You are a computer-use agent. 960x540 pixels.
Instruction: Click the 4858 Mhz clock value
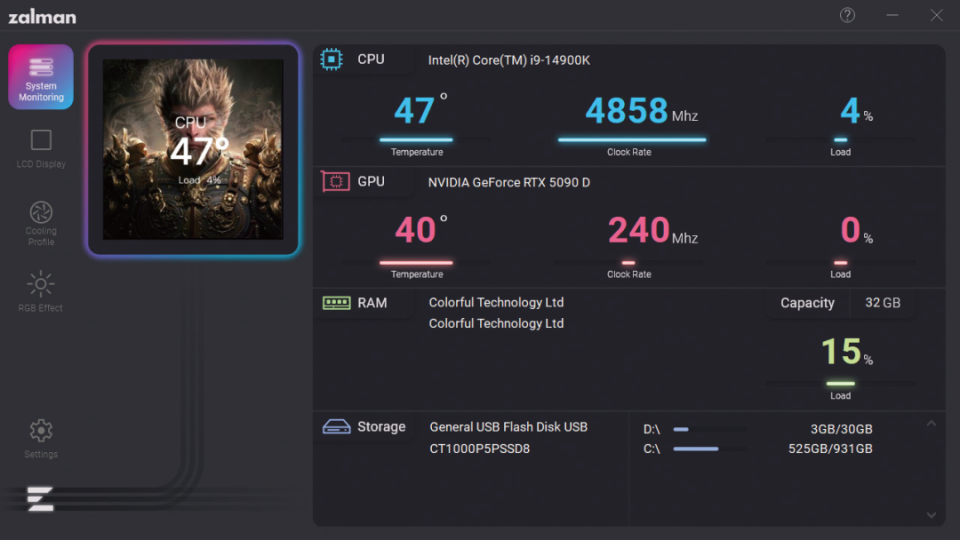pos(641,111)
